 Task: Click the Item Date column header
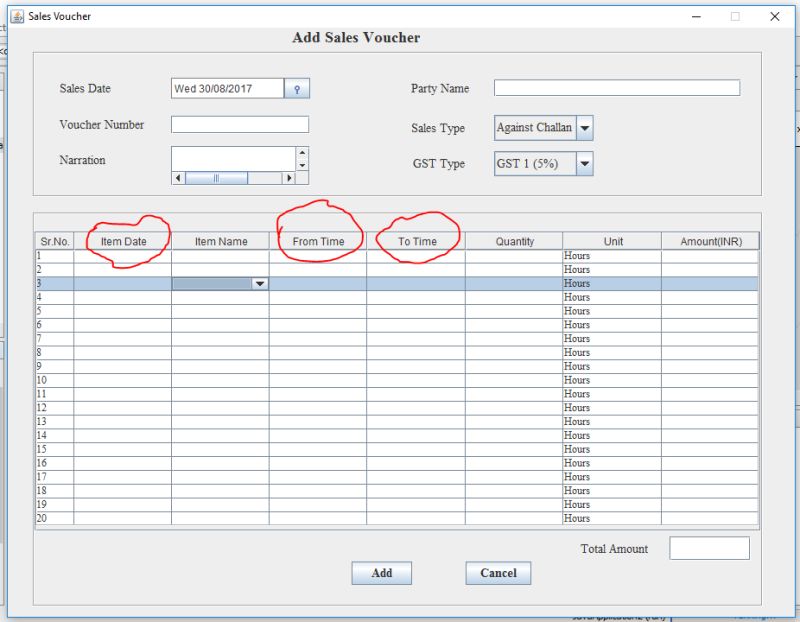tap(123, 241)
